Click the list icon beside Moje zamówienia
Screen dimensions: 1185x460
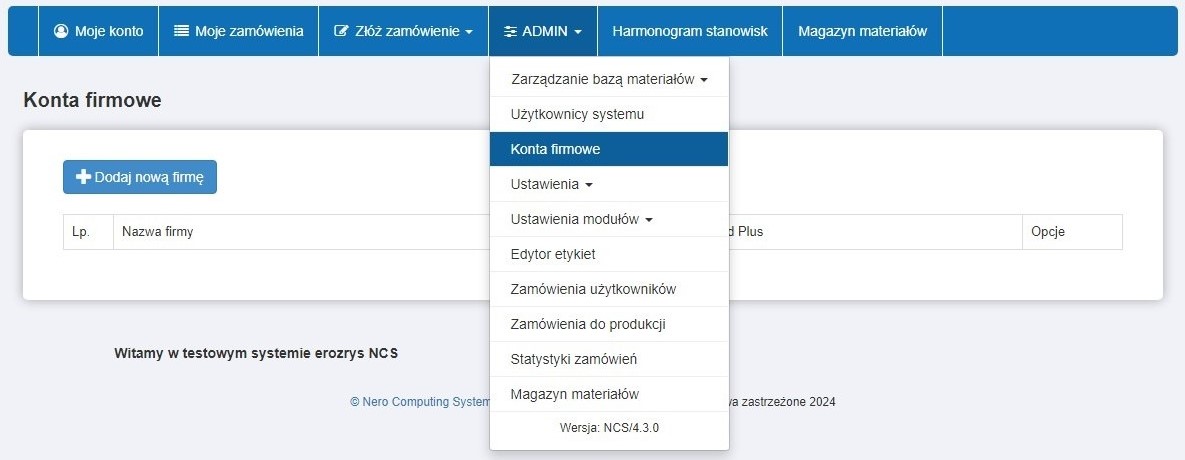pyautogui.click(x=181, y=31)
